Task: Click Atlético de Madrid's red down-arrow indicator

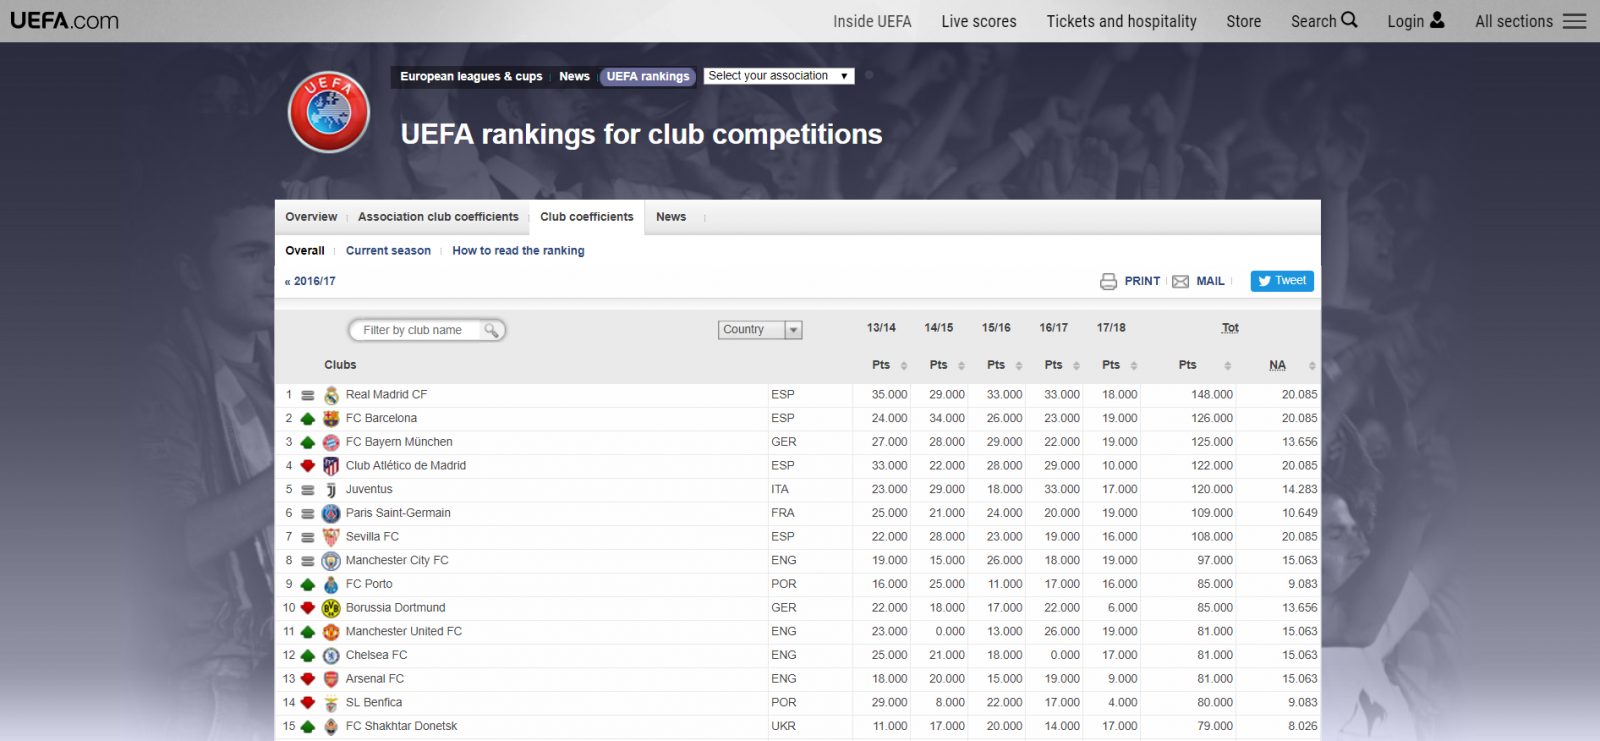Action: pos(308,466)
